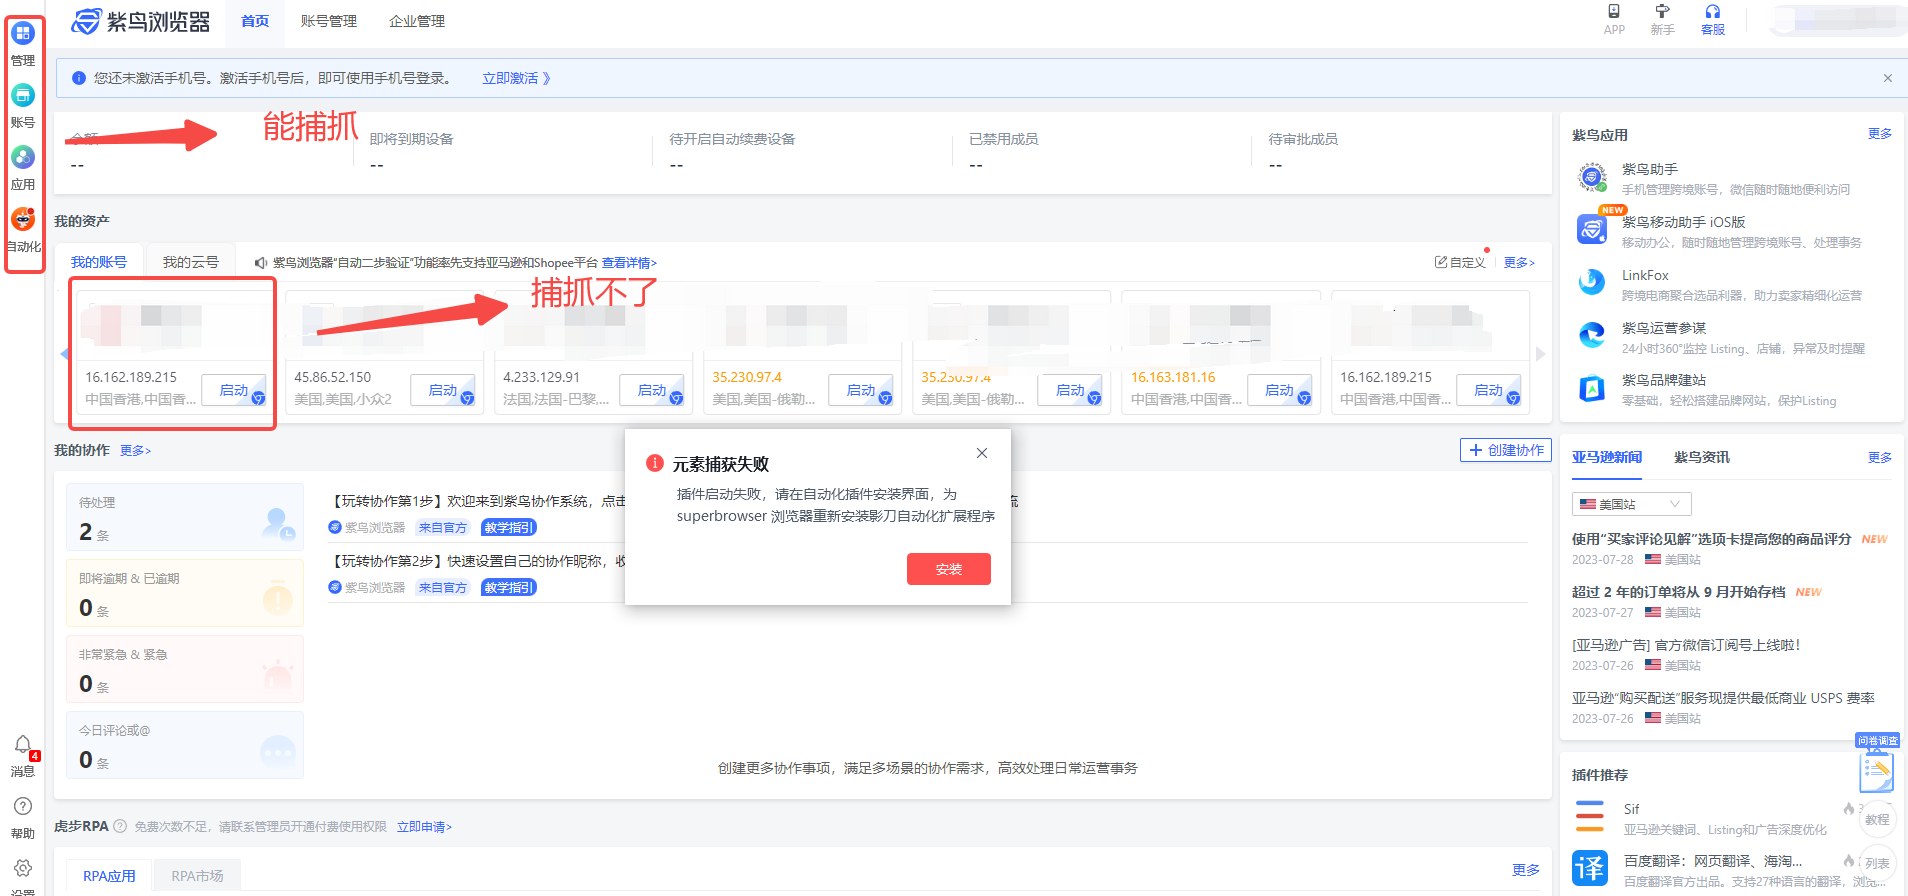Viewport: 1908px width, 896px height.
Task: Open the 自动化 sidebar icon
Action: (x=23, y=220)
